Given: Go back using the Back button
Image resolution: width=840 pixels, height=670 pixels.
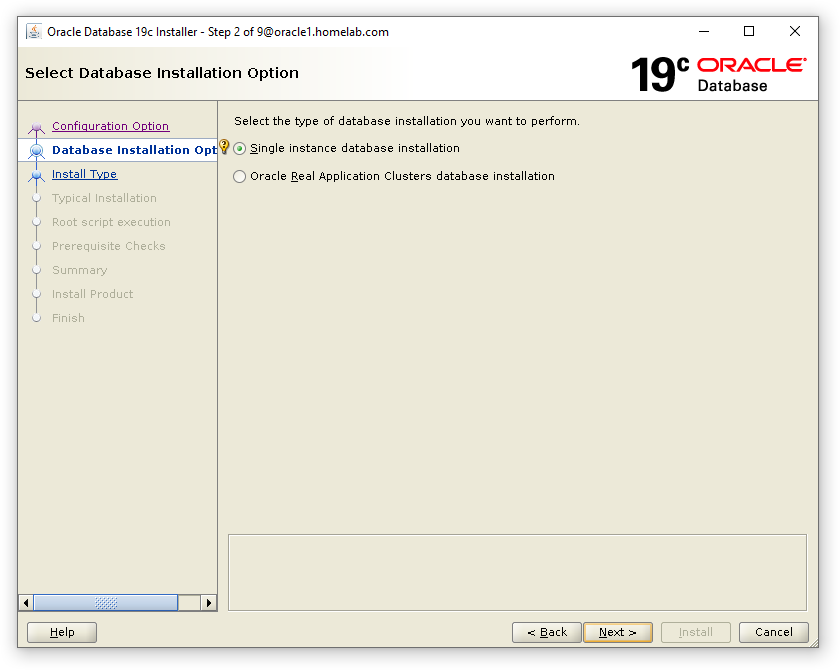Looking at the screenshot, I should pyautogui.click(x=546, y=632).
